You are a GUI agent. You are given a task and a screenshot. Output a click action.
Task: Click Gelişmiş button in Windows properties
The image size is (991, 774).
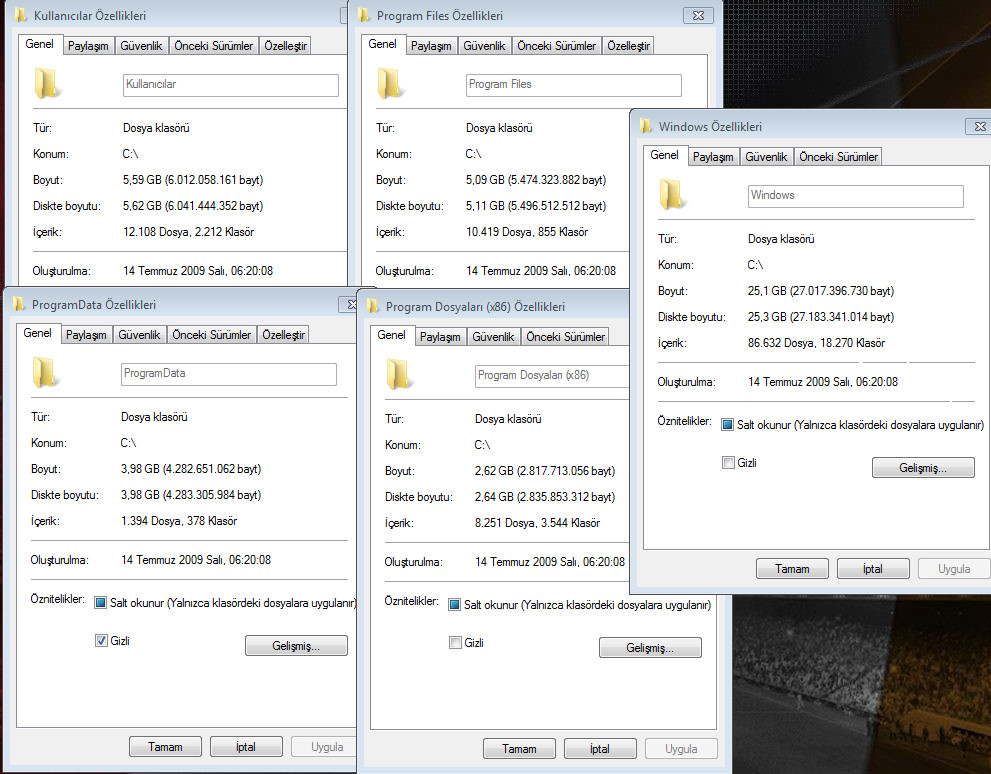(x=923, y=468)
